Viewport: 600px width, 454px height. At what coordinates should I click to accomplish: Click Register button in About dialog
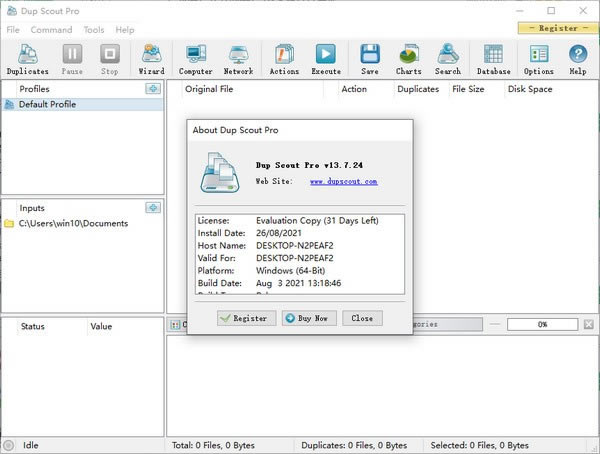(x=246, y=318)
